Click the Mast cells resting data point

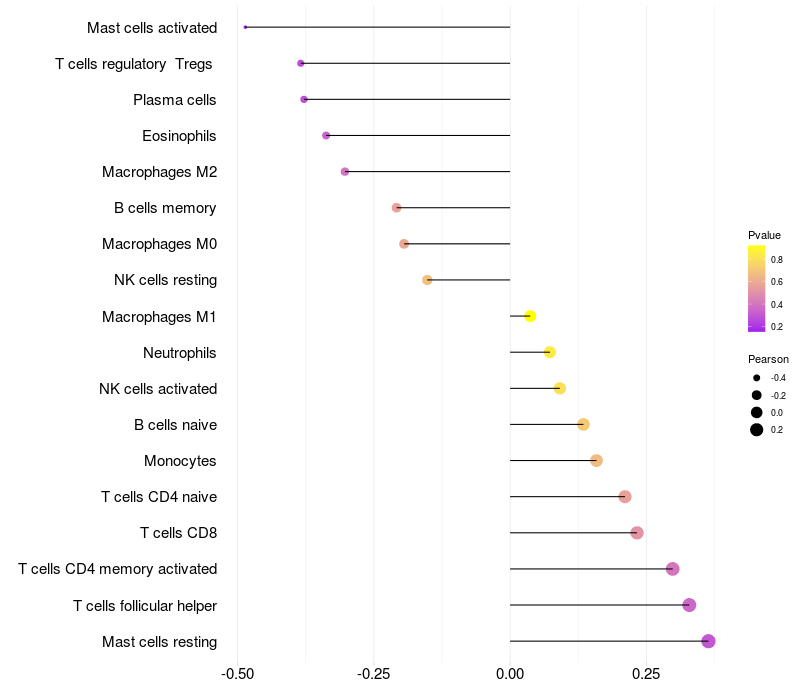pyautogui.click(x=708, y=641)
